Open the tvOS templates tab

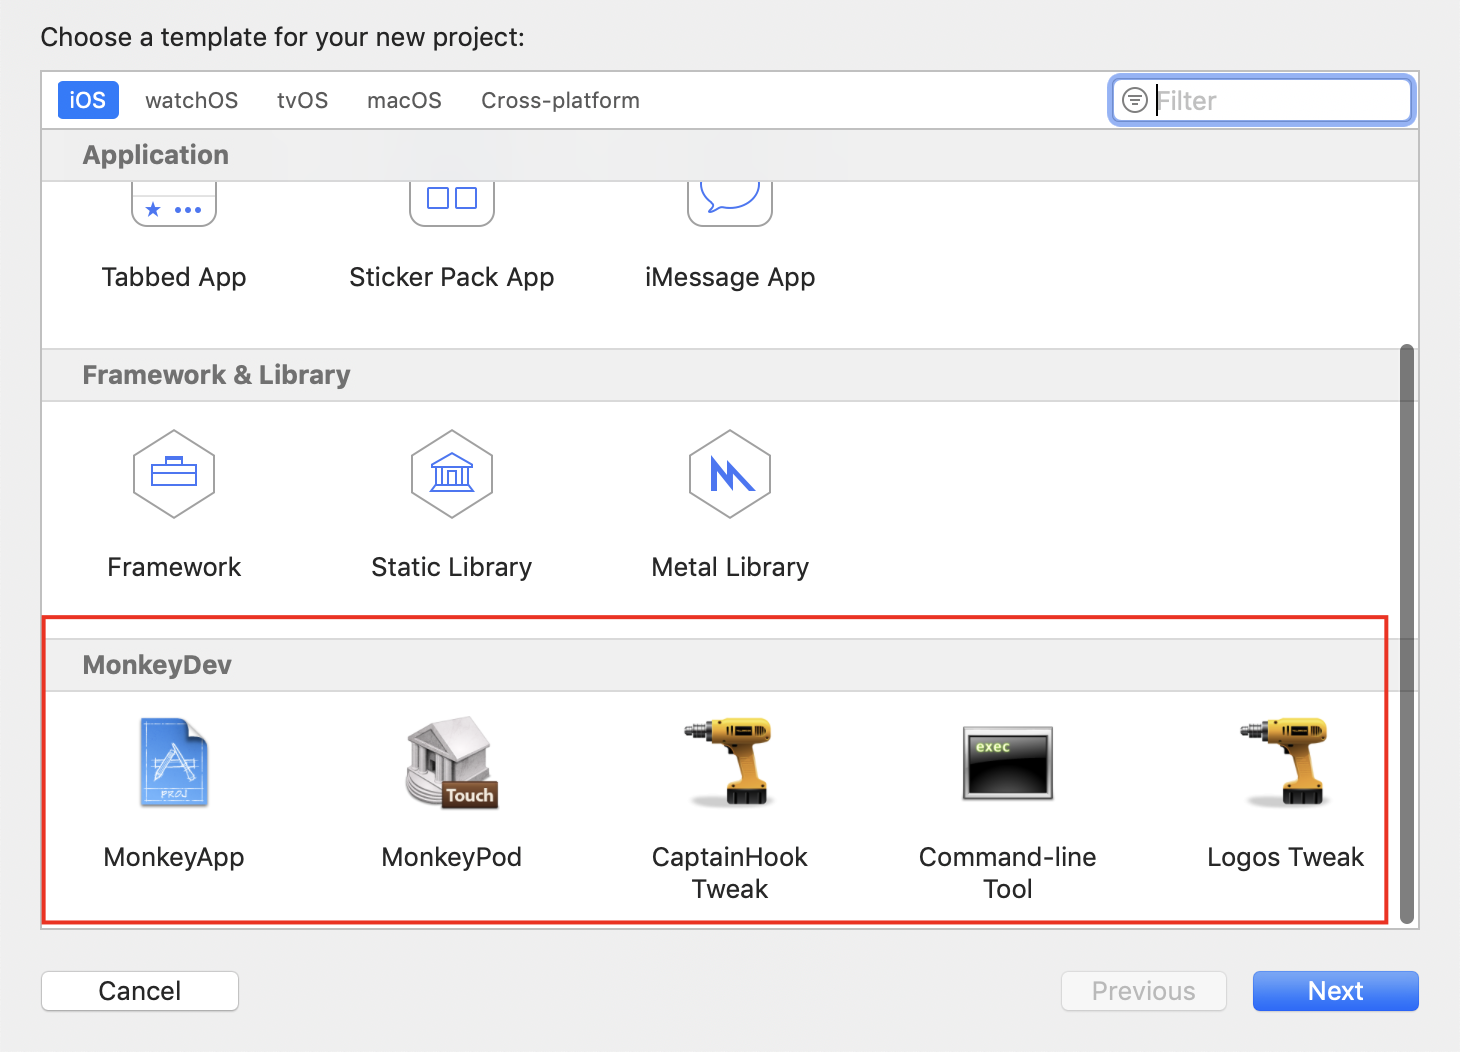pos(302,100)
